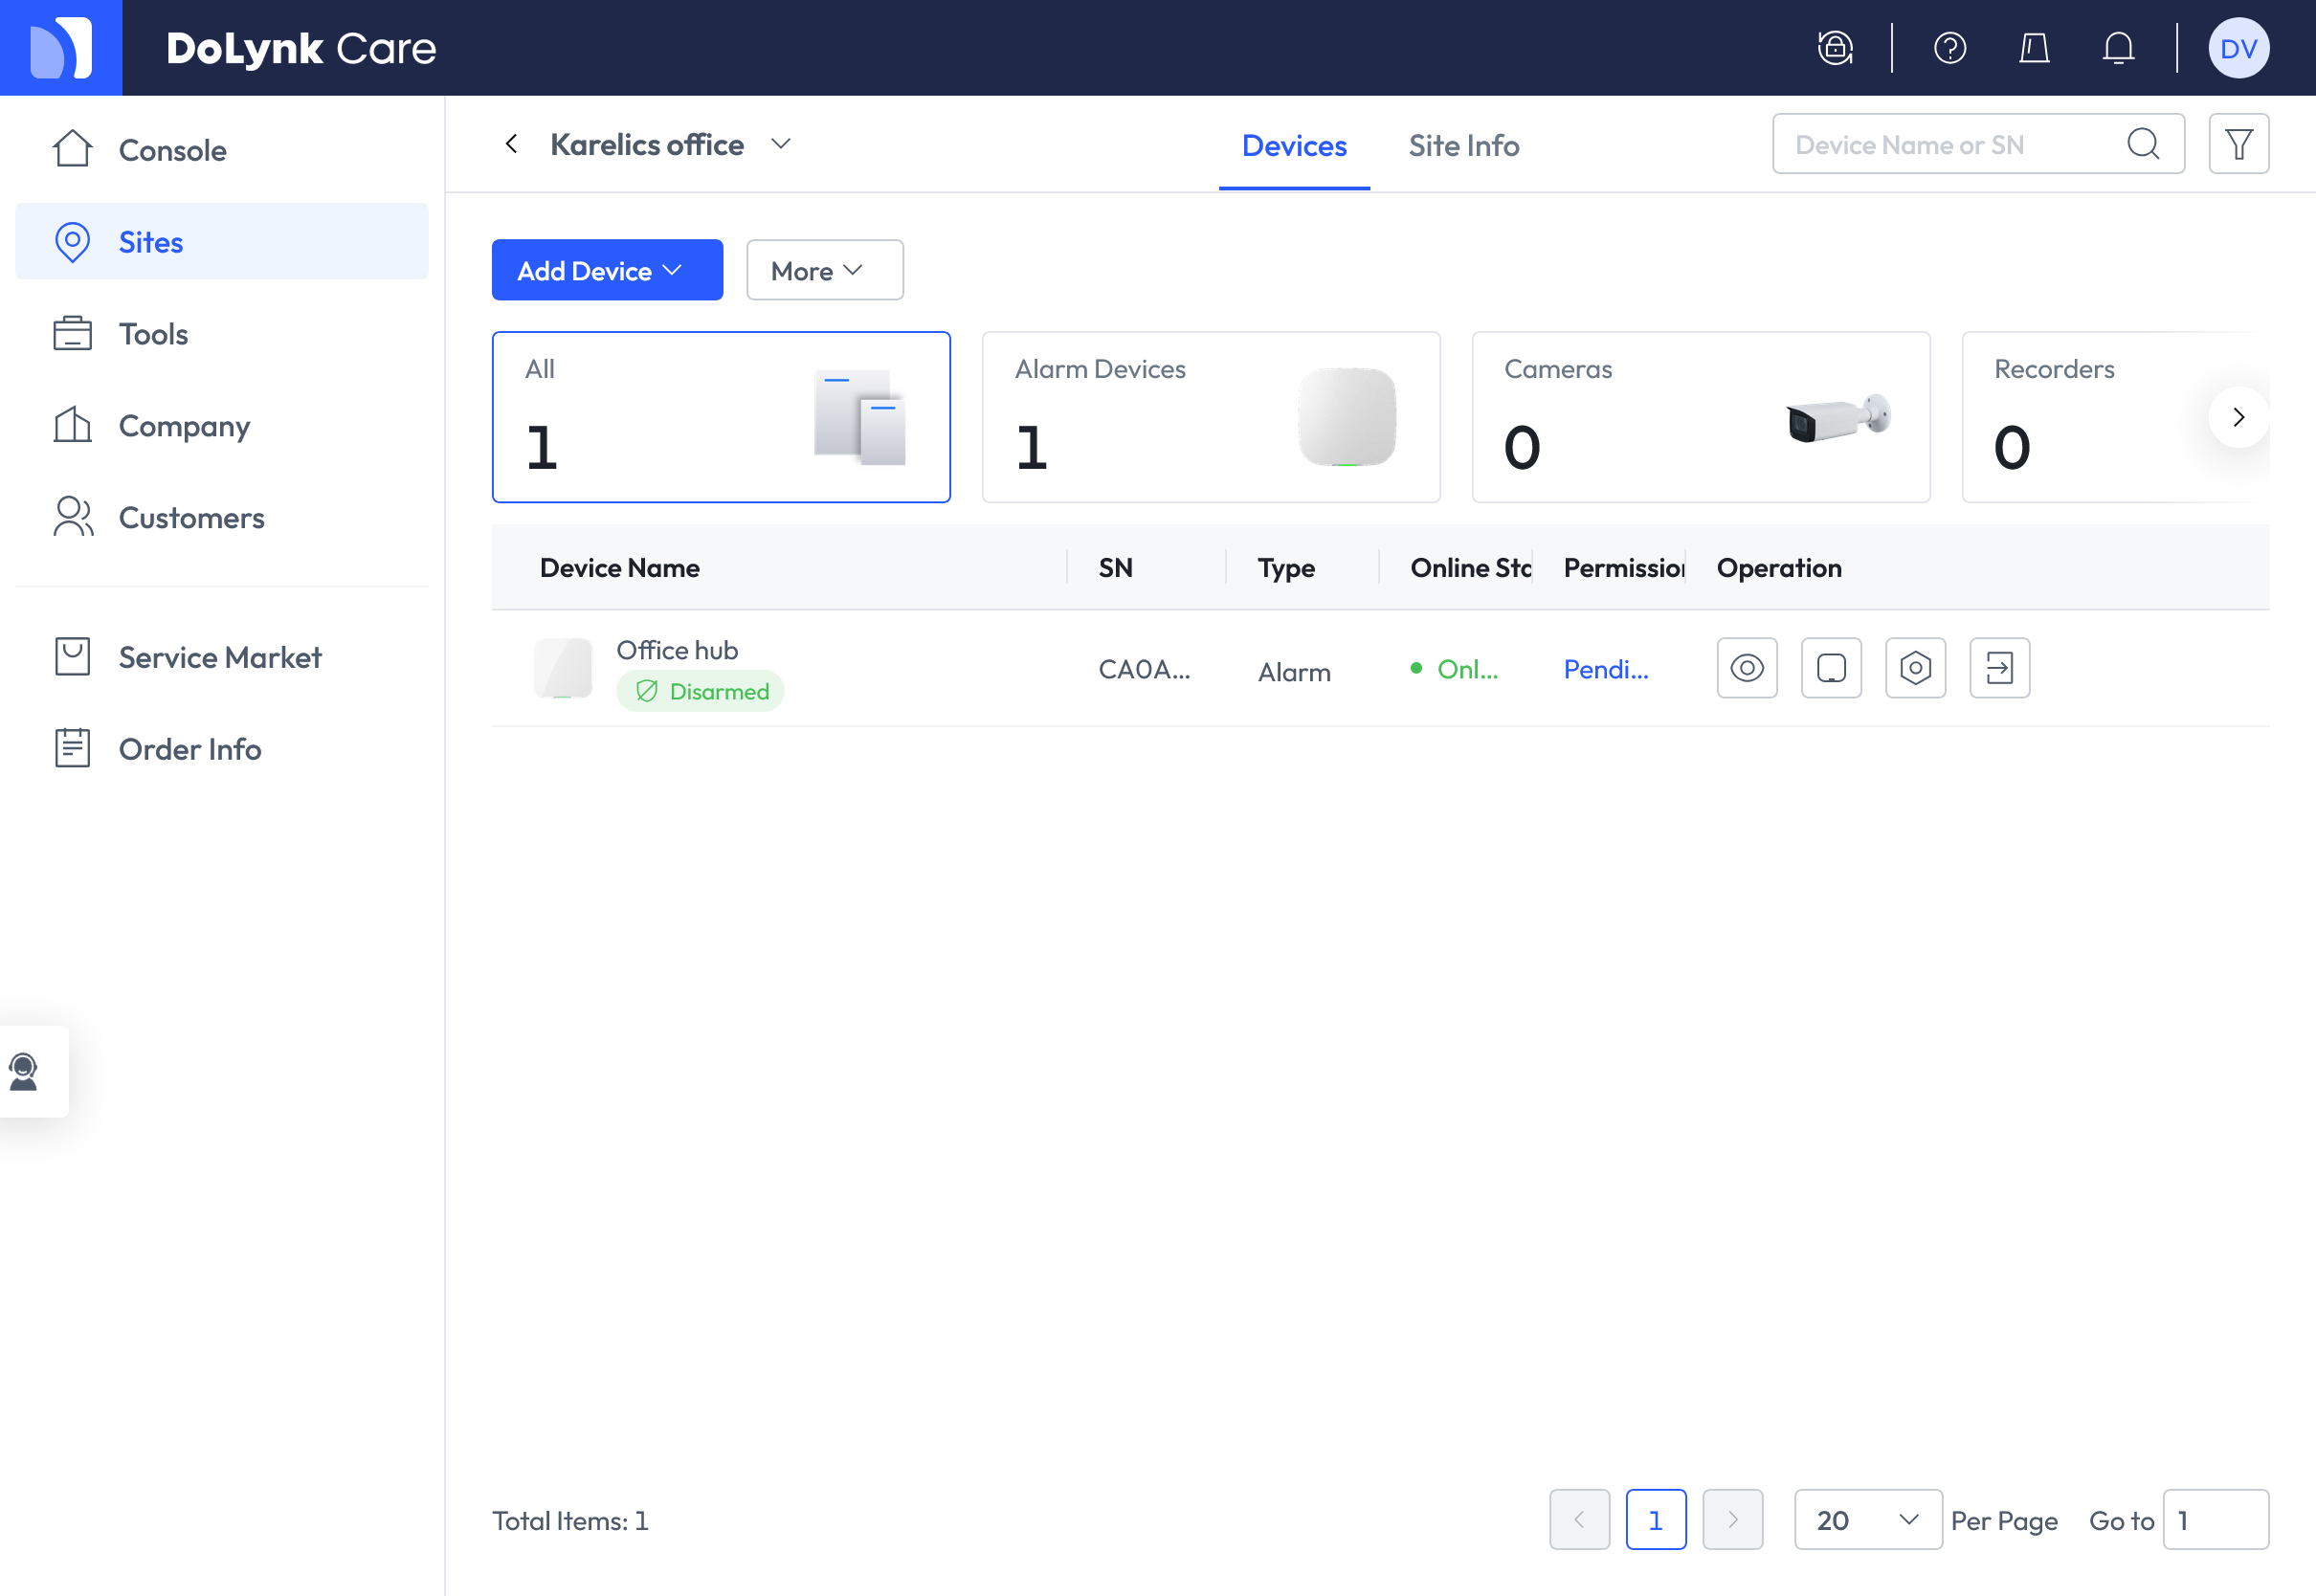This screenshot has width=2316, height=1596.
Task: Open the lock/security icon in header
Action: [1835, 48]
